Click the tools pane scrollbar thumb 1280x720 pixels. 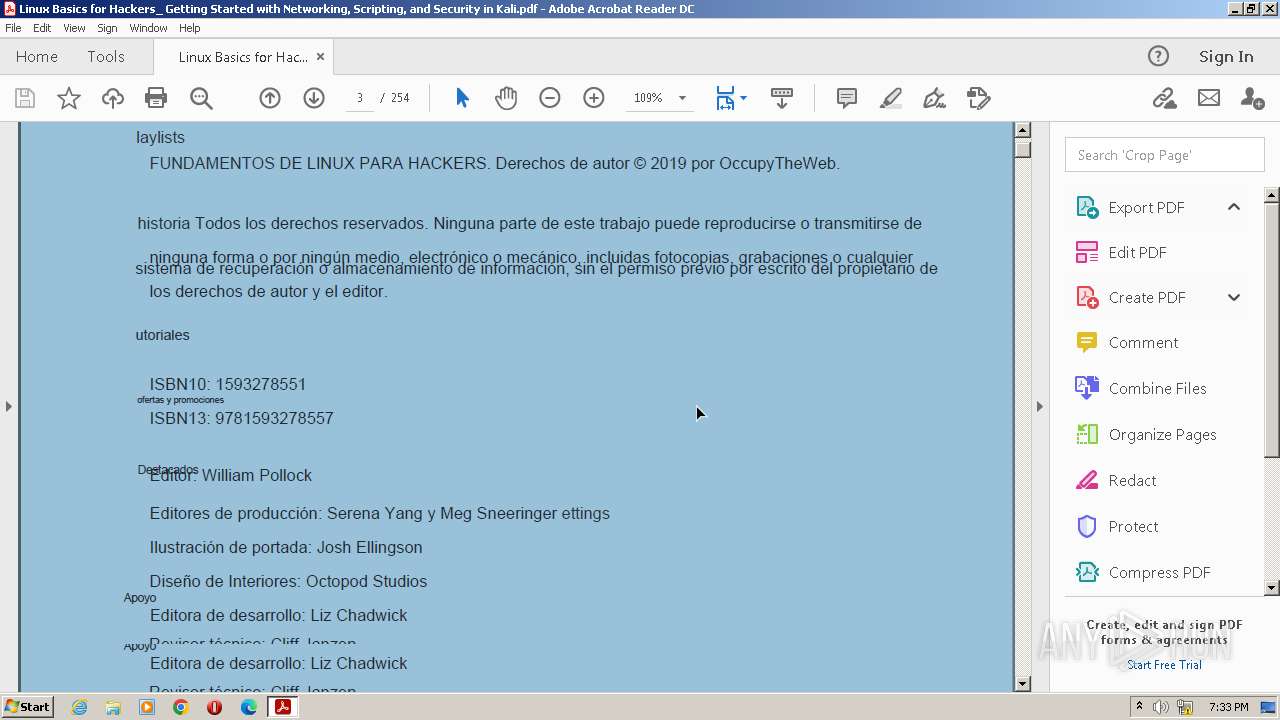pyautogui.click(x=1272, y=330)
